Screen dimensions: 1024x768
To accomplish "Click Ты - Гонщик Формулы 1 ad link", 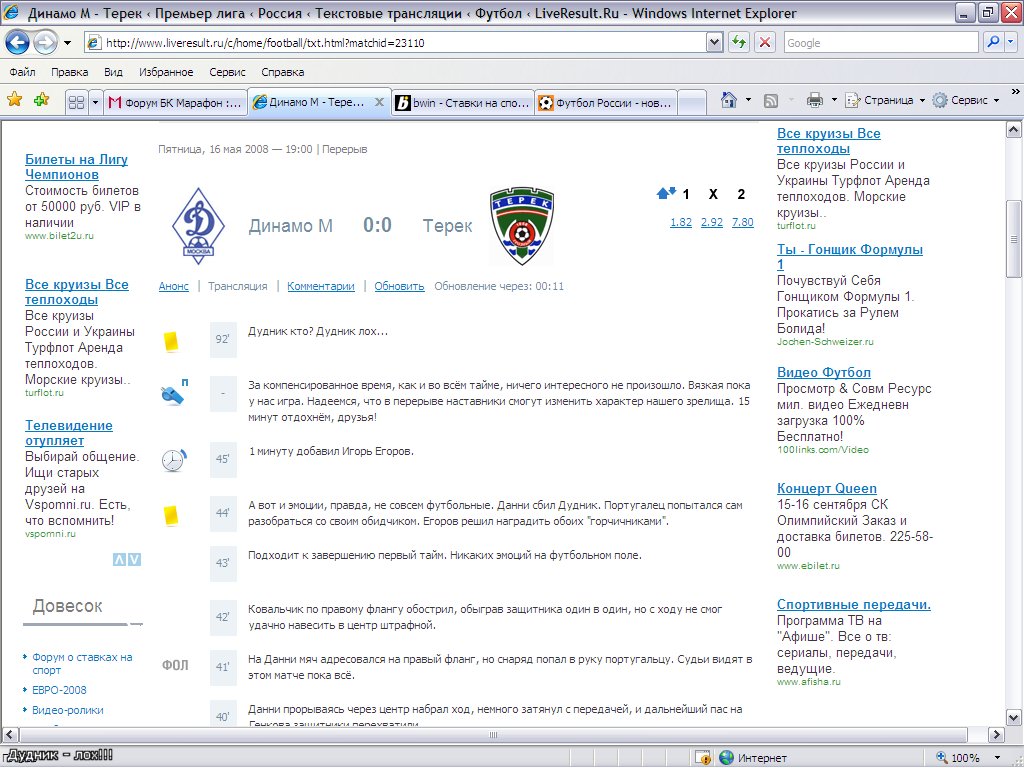I will (850, 257).
